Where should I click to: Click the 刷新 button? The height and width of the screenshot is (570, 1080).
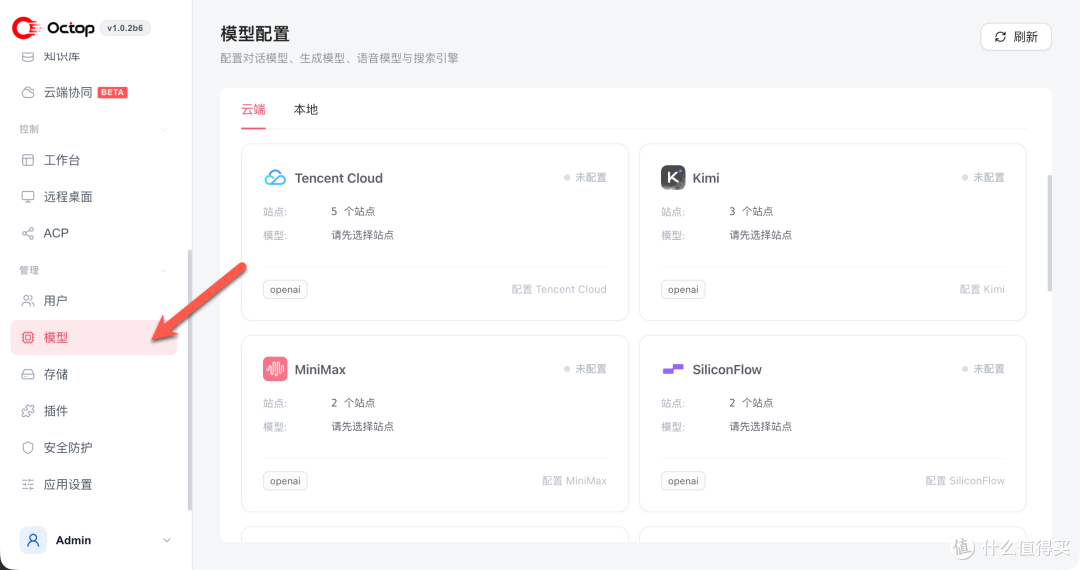tap(1016, 37)
